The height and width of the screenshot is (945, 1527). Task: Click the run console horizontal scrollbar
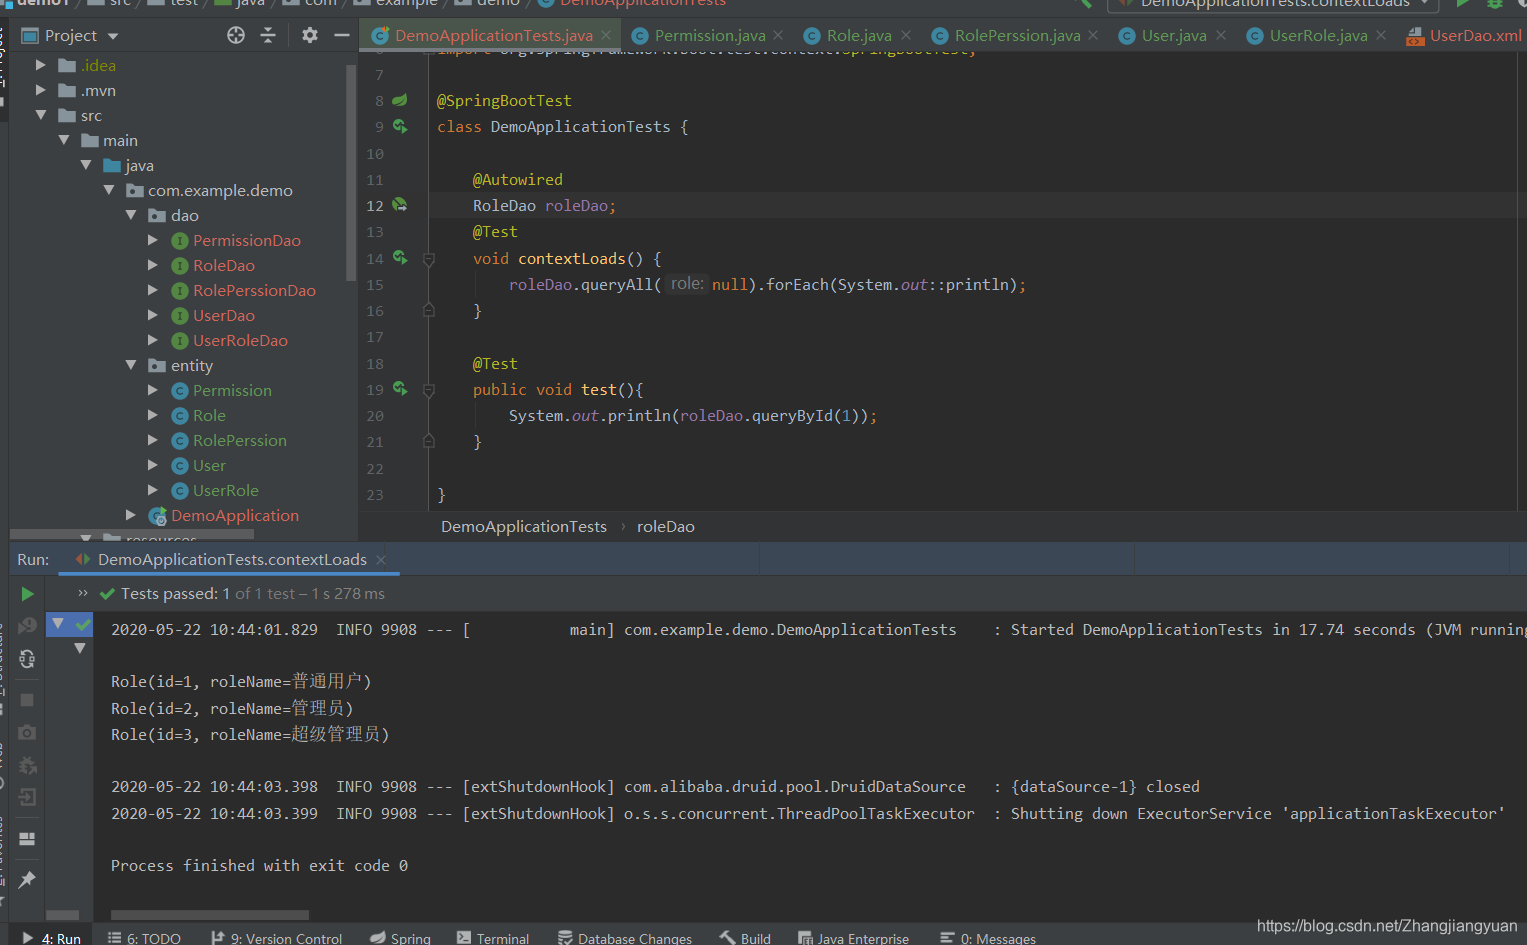coord(210,915)
